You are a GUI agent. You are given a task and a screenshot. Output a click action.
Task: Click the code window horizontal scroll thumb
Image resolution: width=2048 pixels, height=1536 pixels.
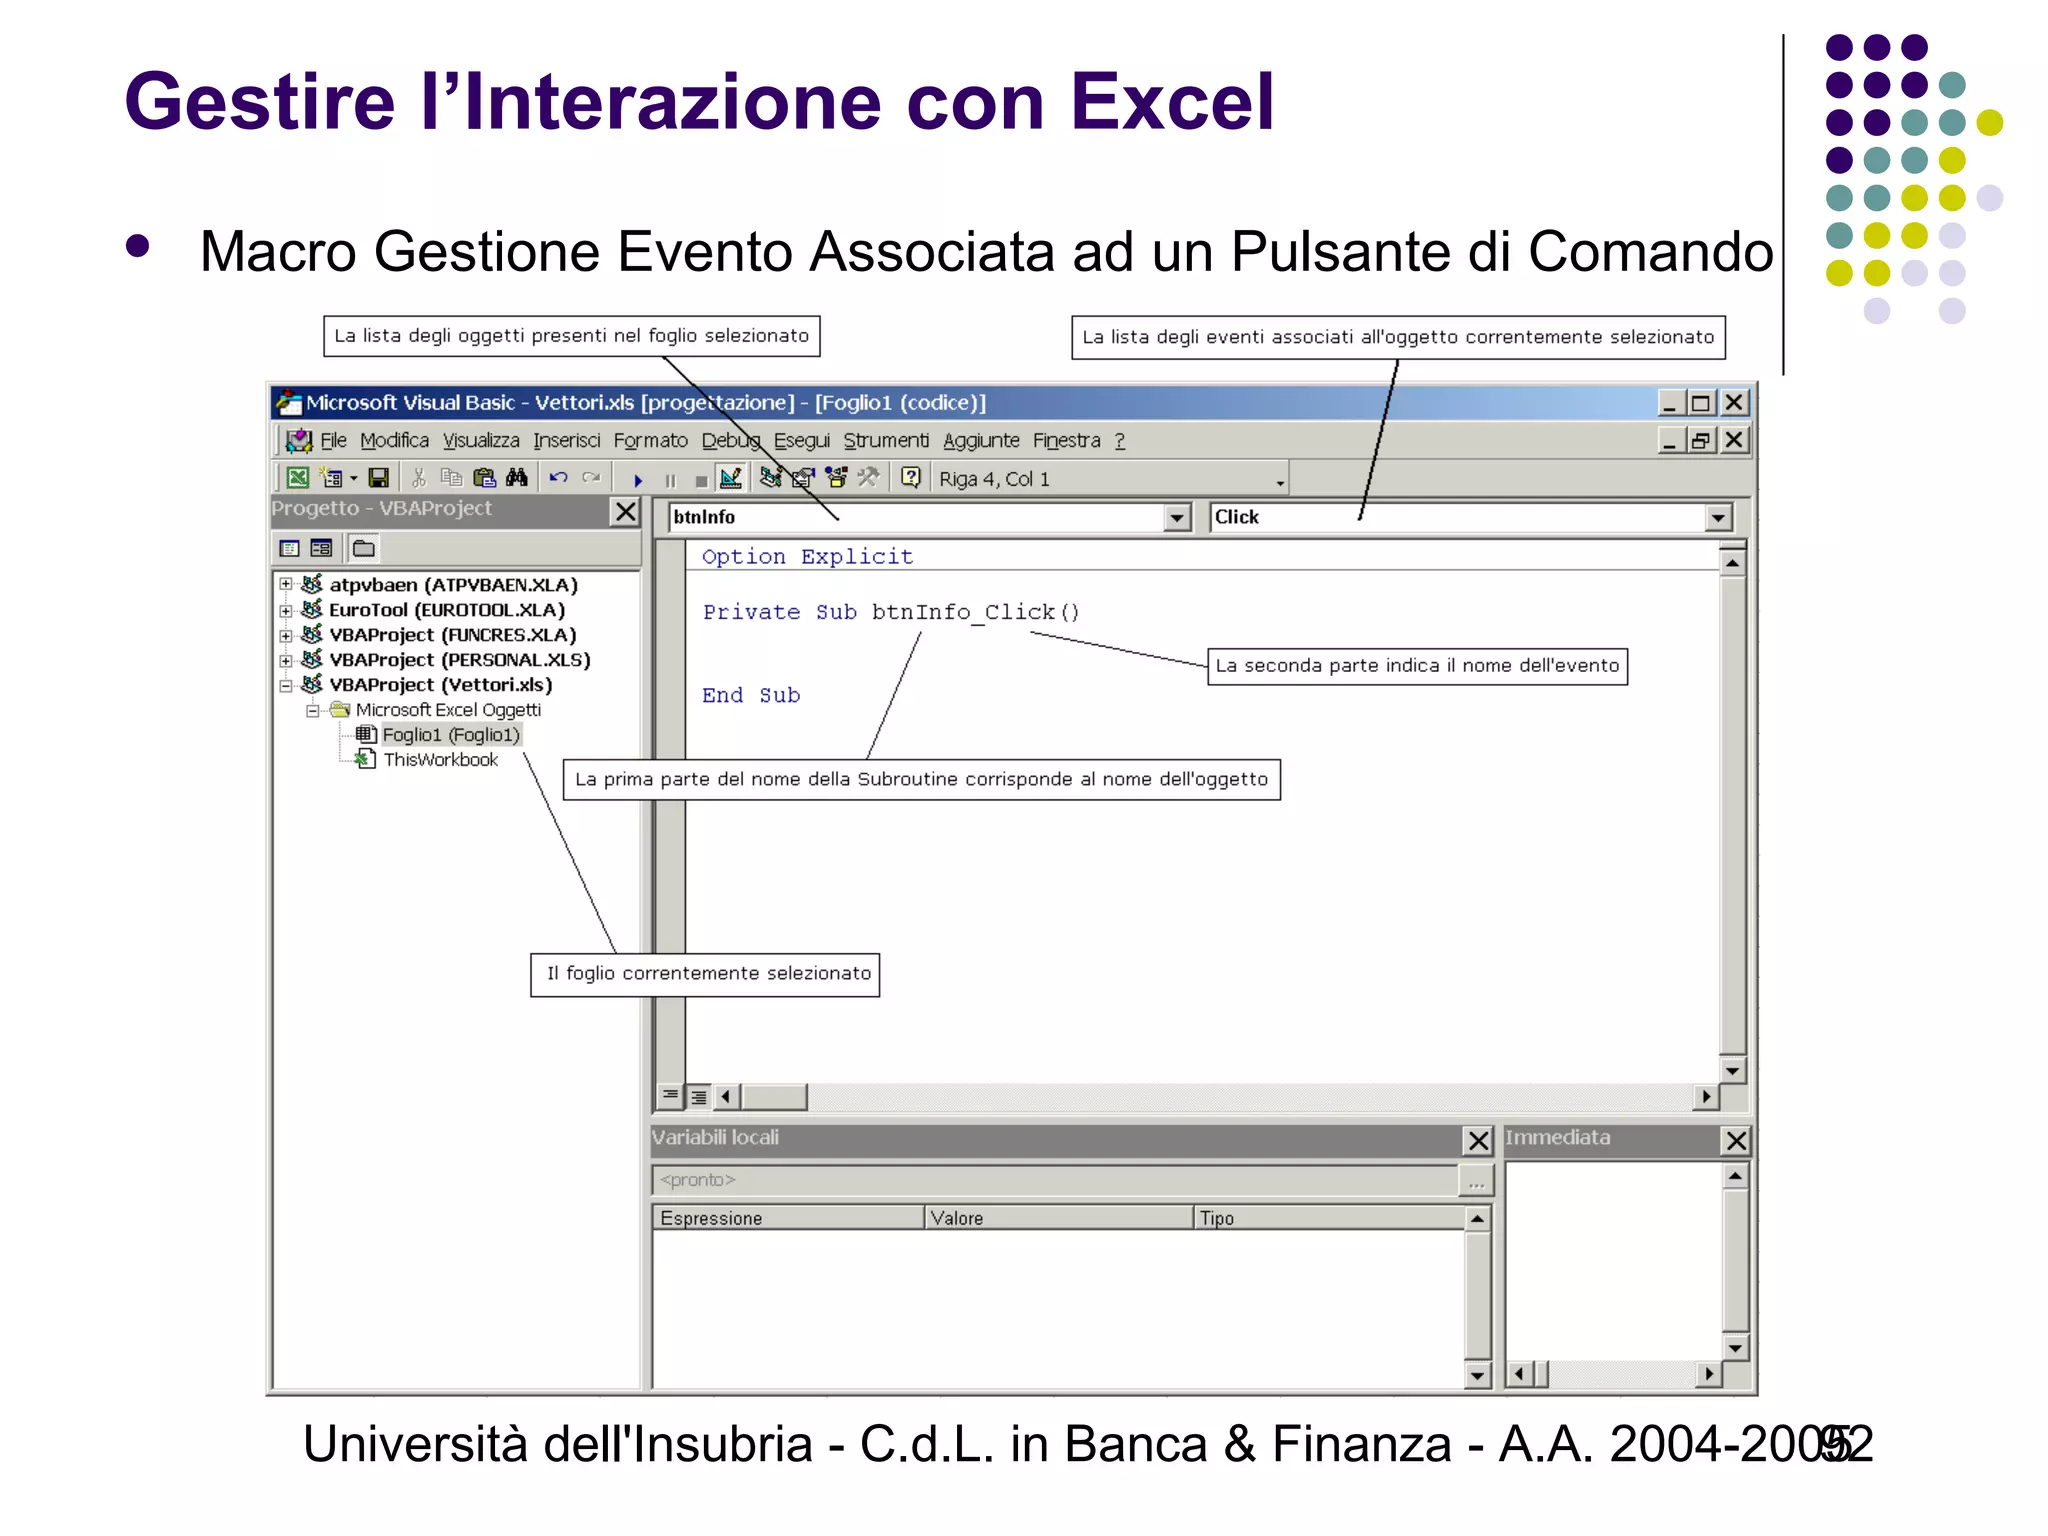tap(774, 1096)
